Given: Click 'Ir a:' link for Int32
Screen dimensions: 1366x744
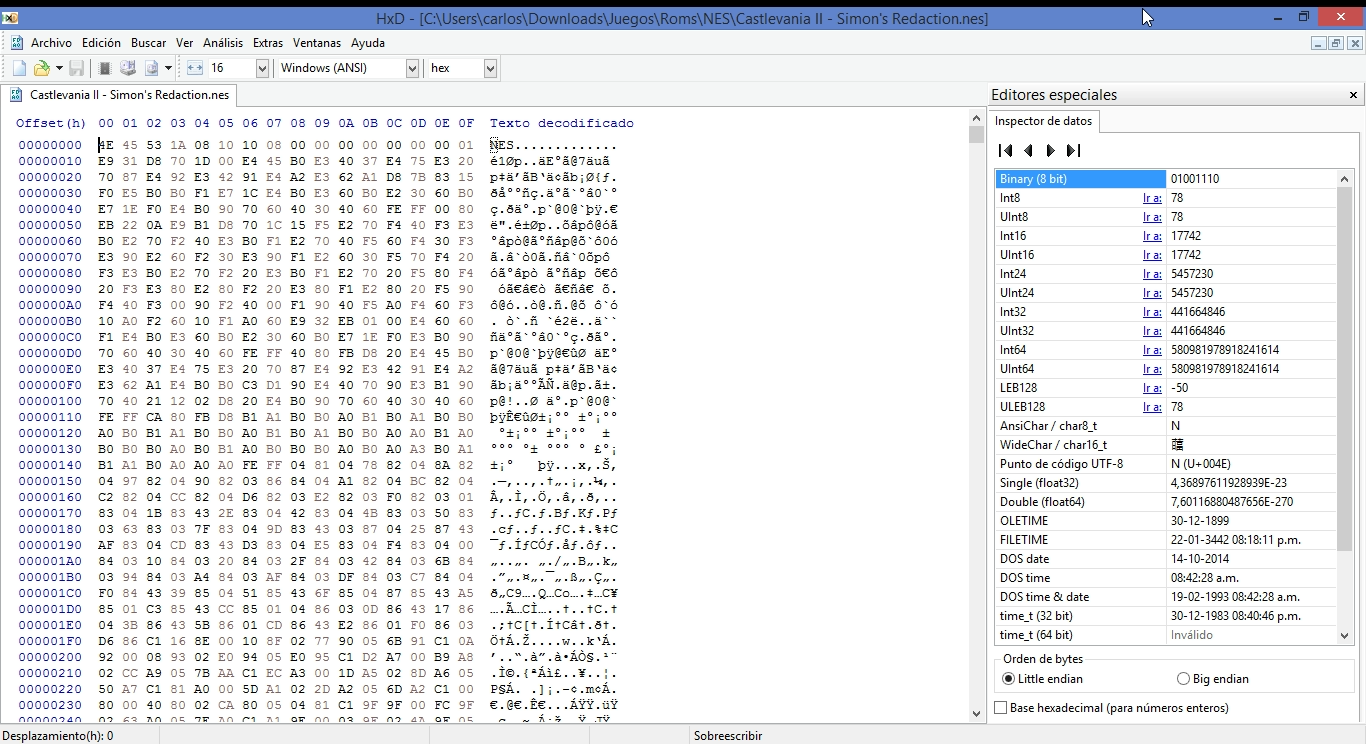Looking at the screenshot, I should pos(1152,312).
